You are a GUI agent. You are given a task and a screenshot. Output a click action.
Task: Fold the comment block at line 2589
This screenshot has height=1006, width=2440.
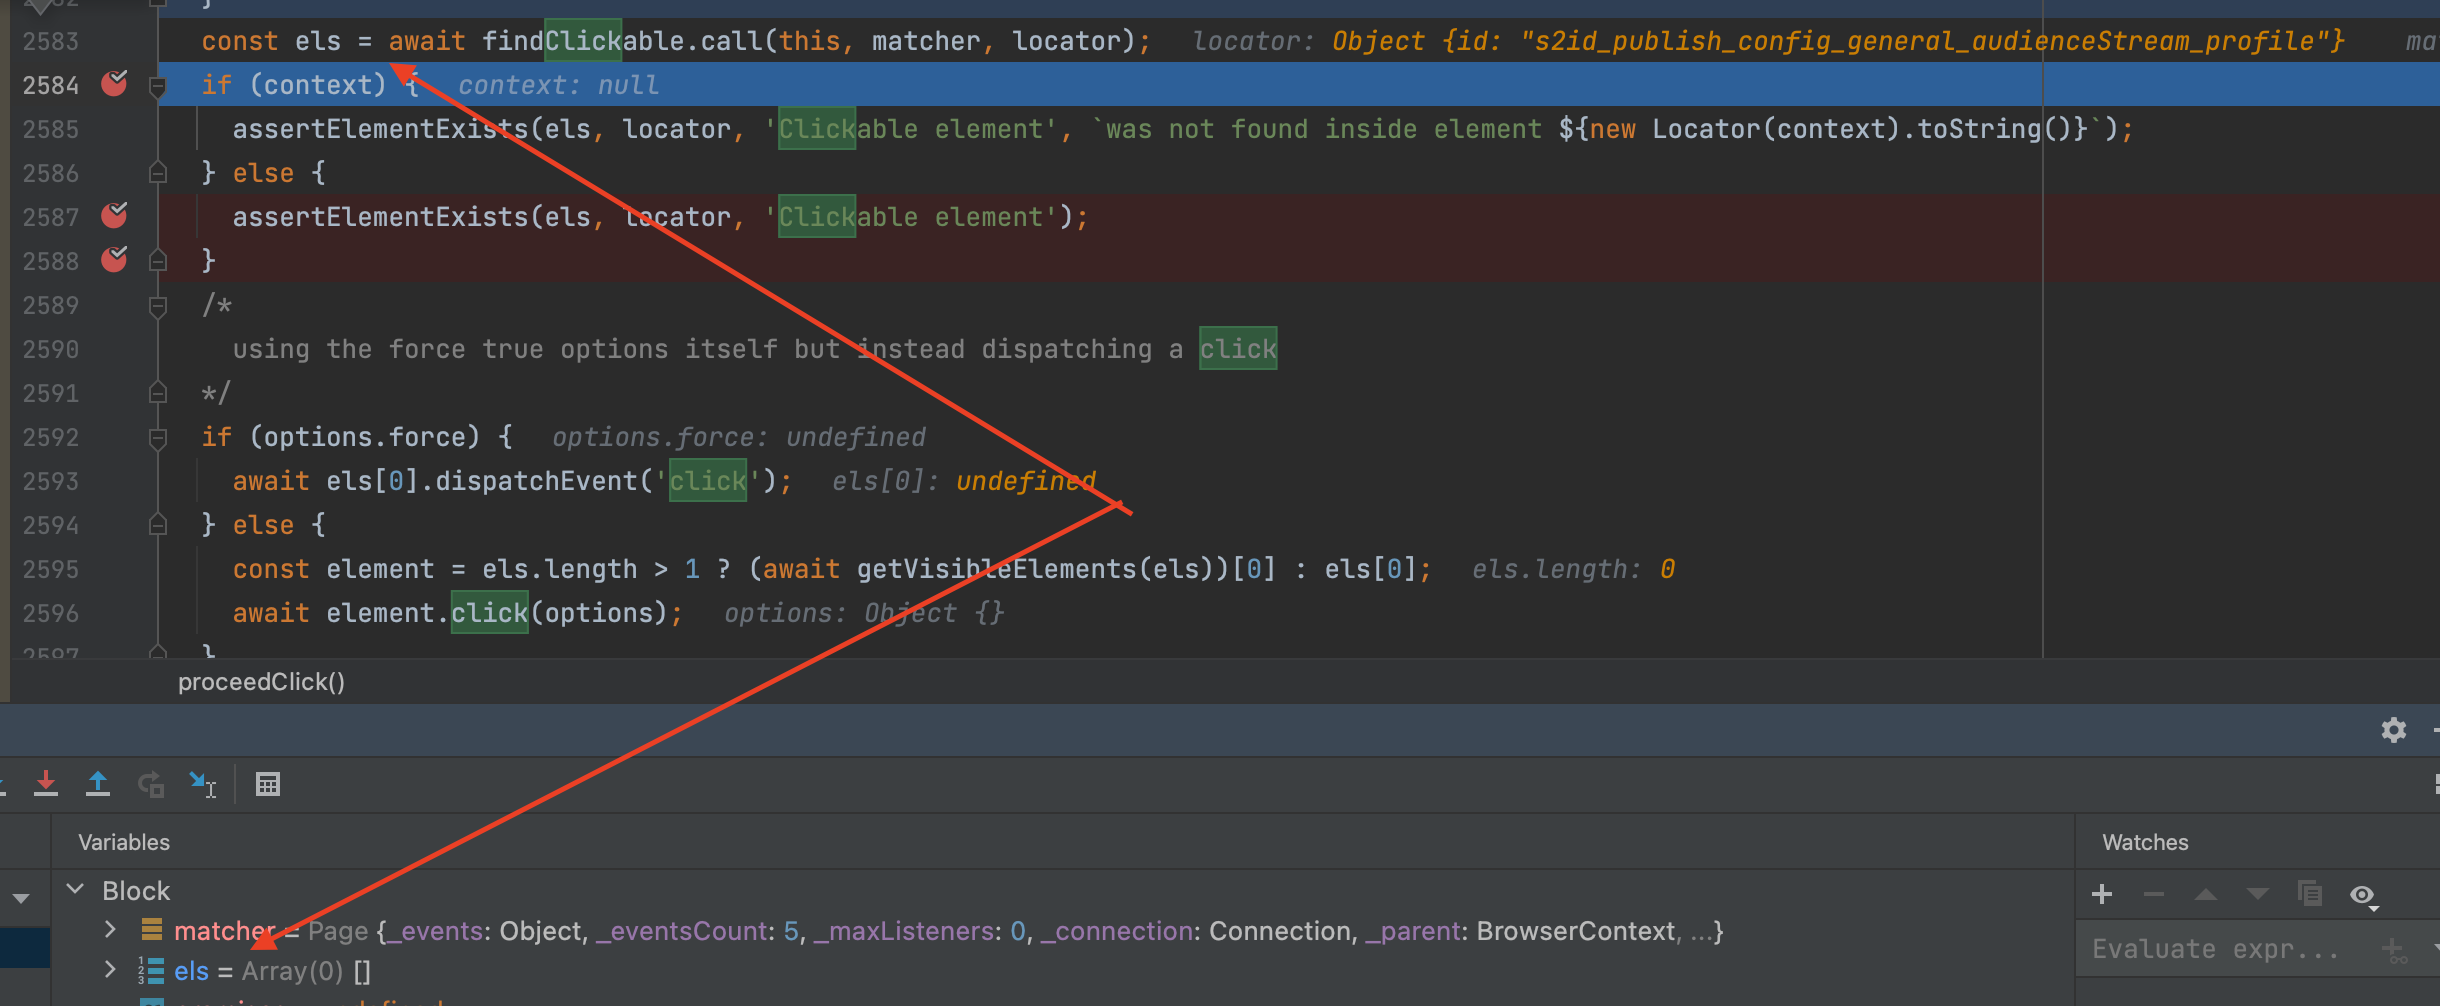coord(157,306)
